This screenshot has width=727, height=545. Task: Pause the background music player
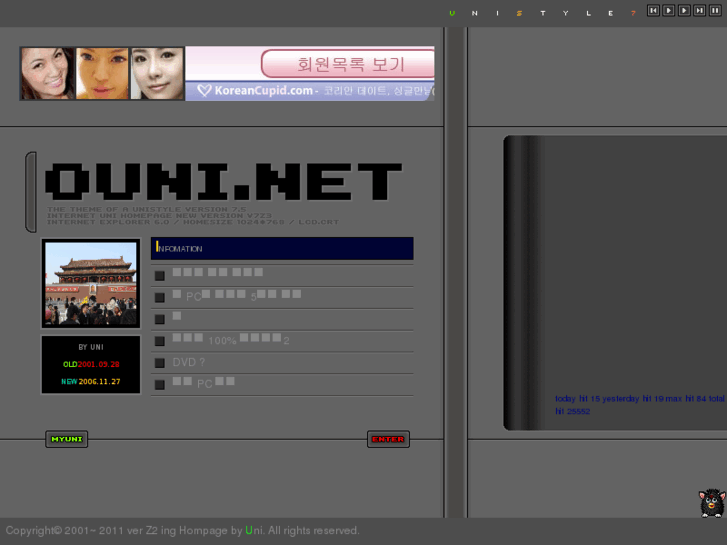[715, 11]
